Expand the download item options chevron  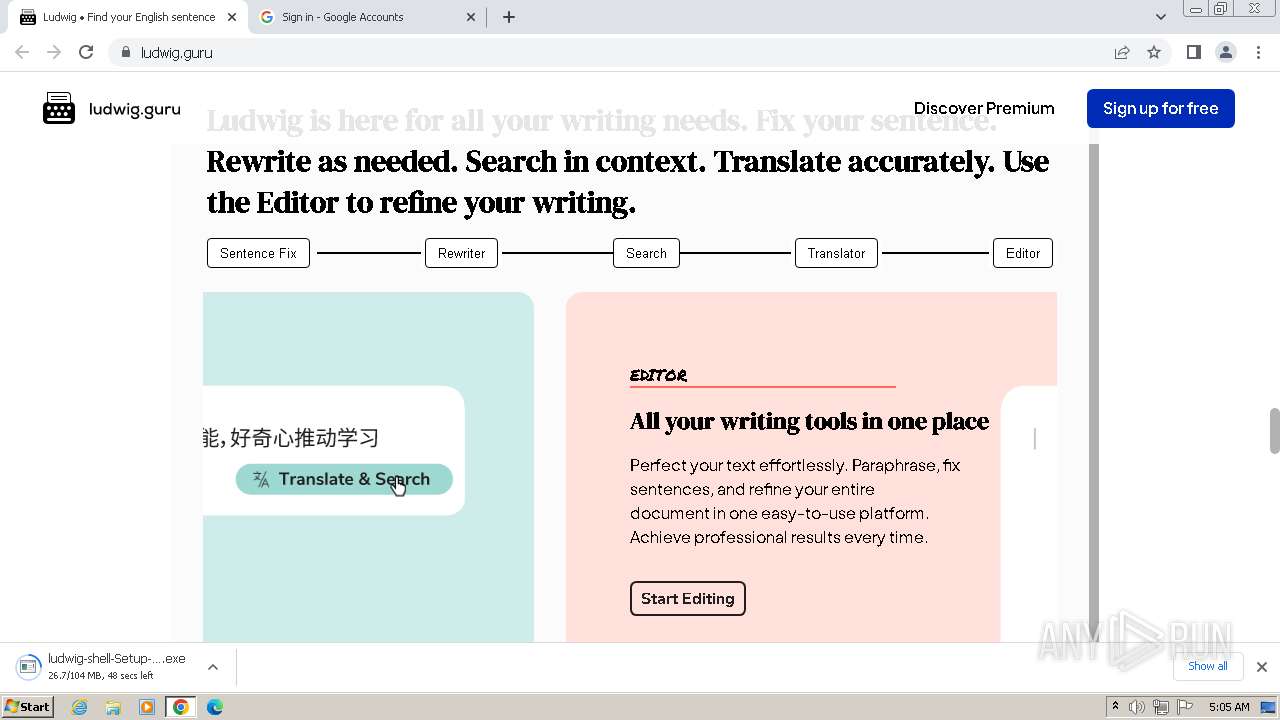(x=213, y=666)
